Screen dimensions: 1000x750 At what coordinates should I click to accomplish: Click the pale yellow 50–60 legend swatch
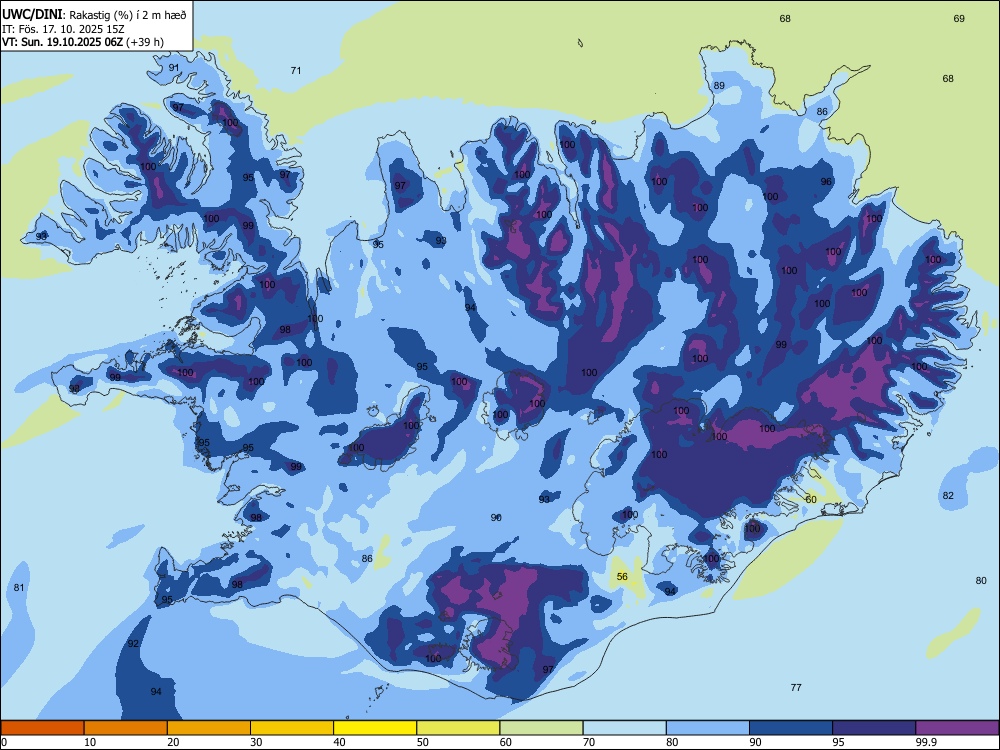tap(458, 728)
